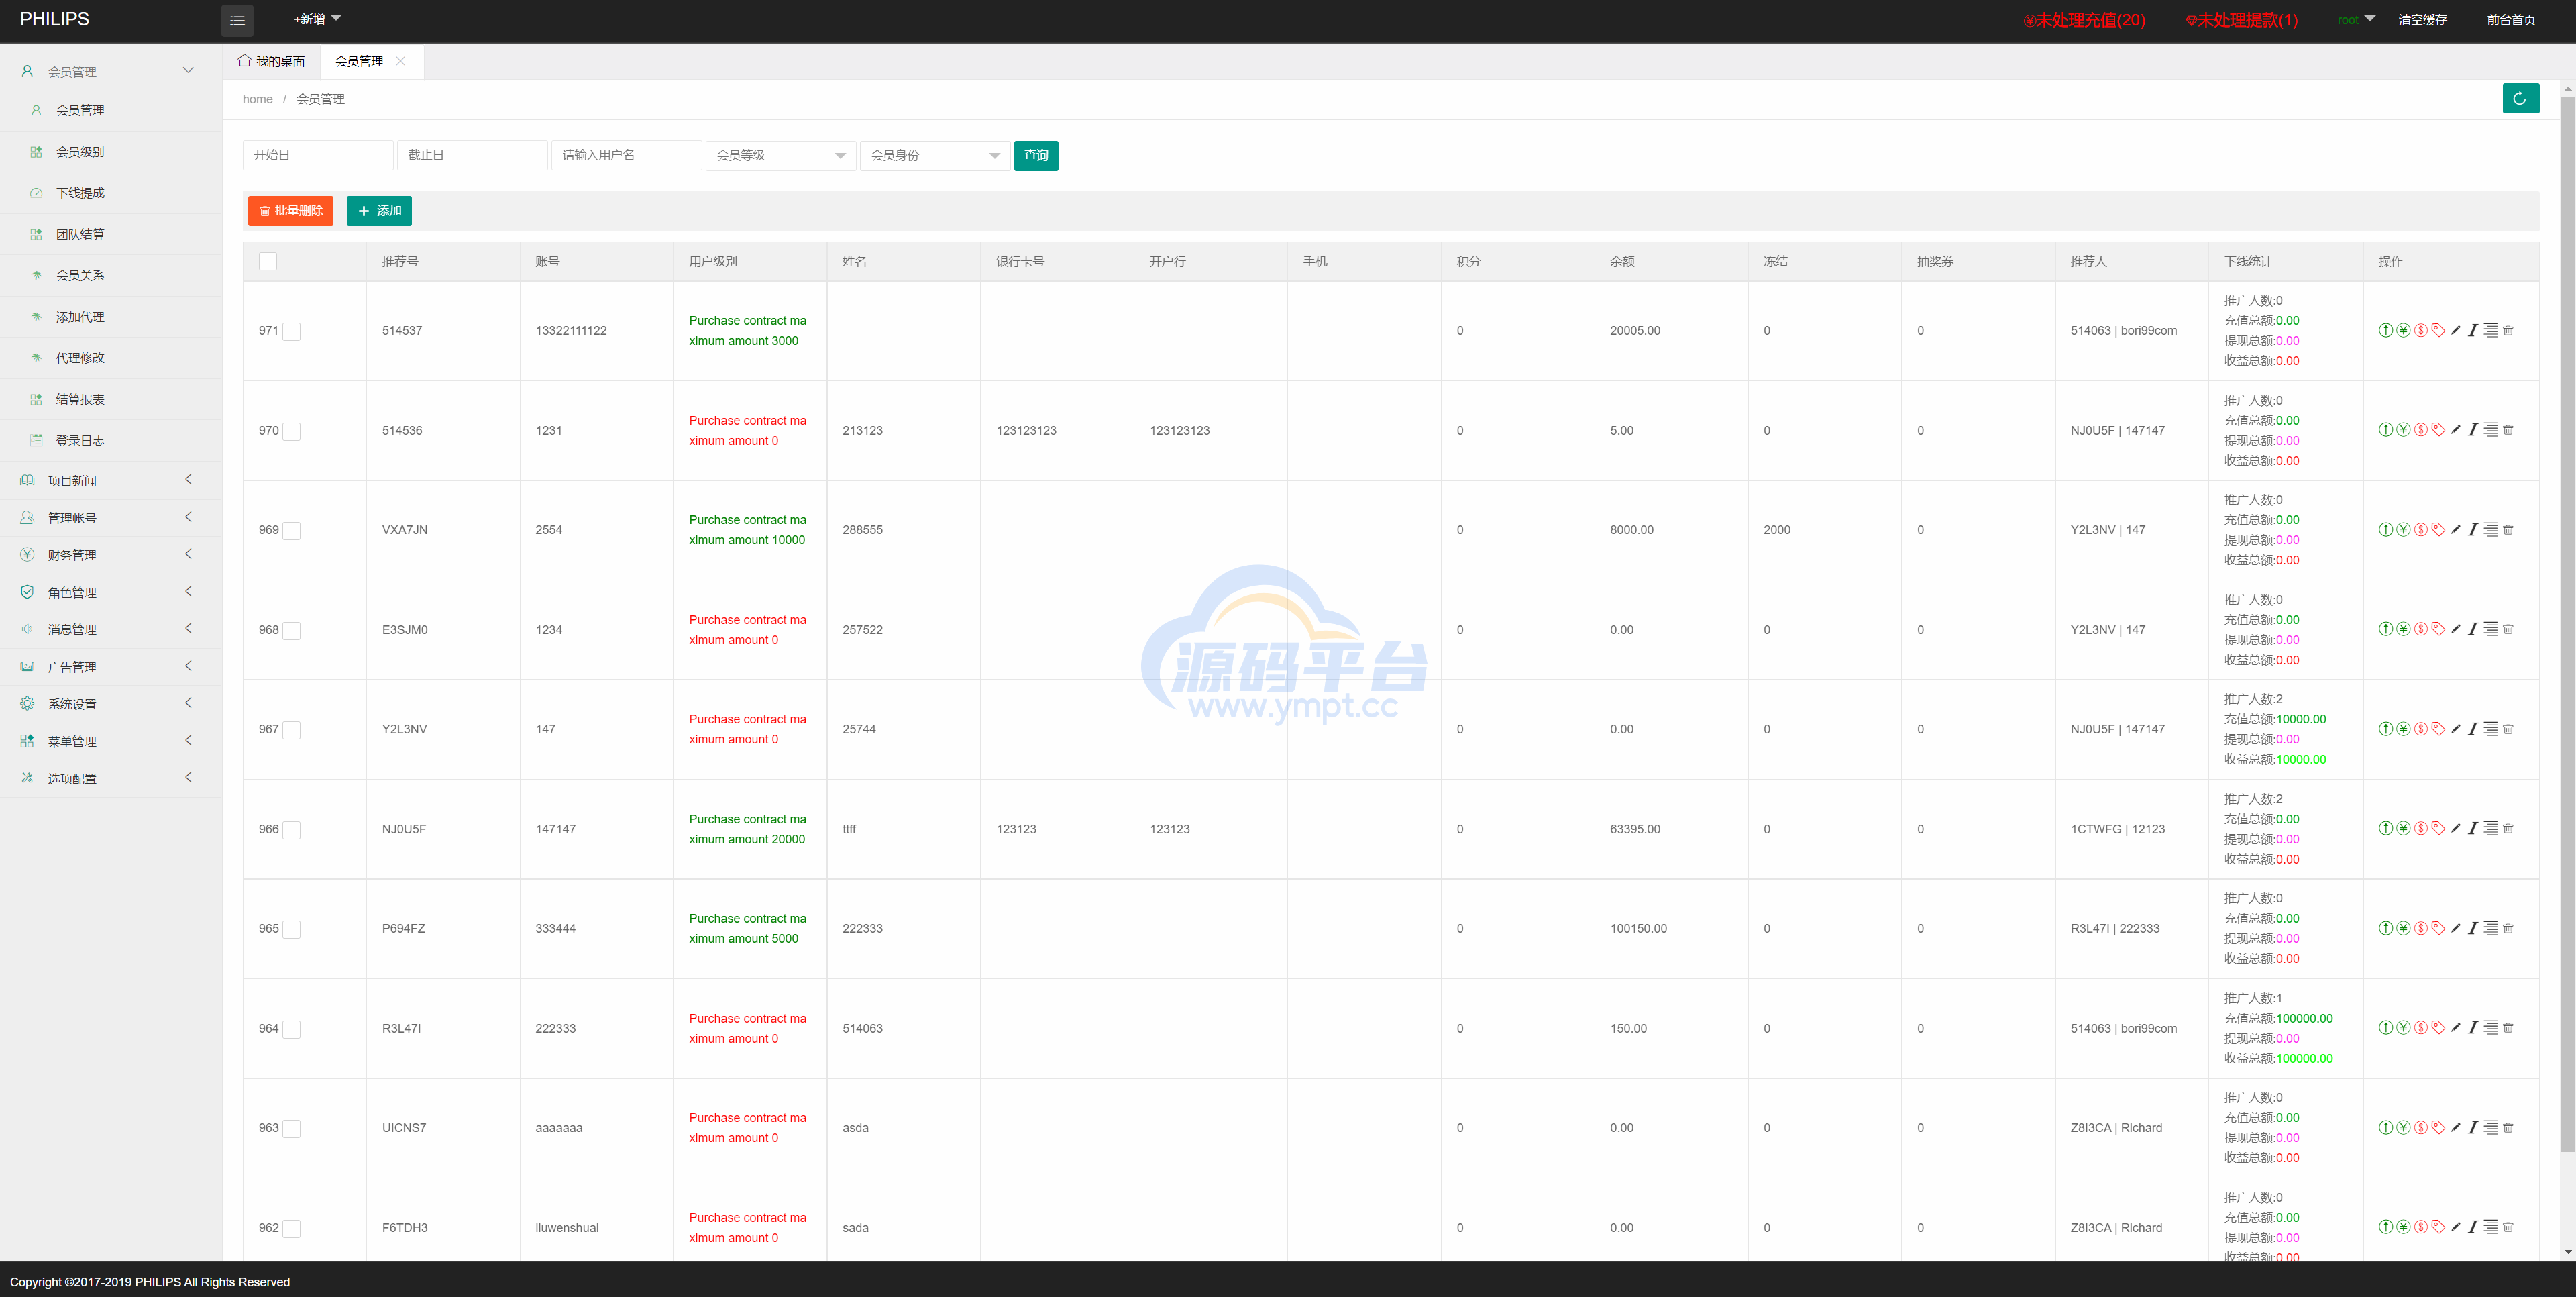Click the green yen icon in row 963
Viewport: 2576px width, 1297px height.
pyautogui.click(x=2403, y=1128)
